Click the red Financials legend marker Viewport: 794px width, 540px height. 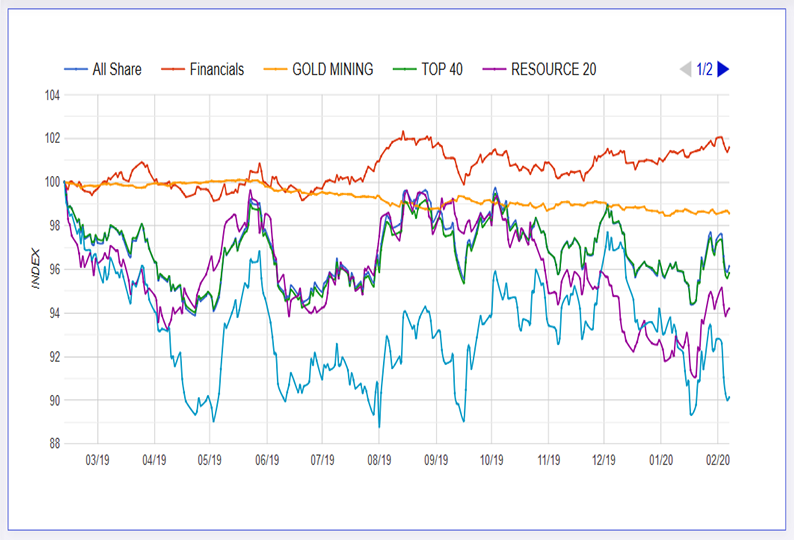(173, 70)
